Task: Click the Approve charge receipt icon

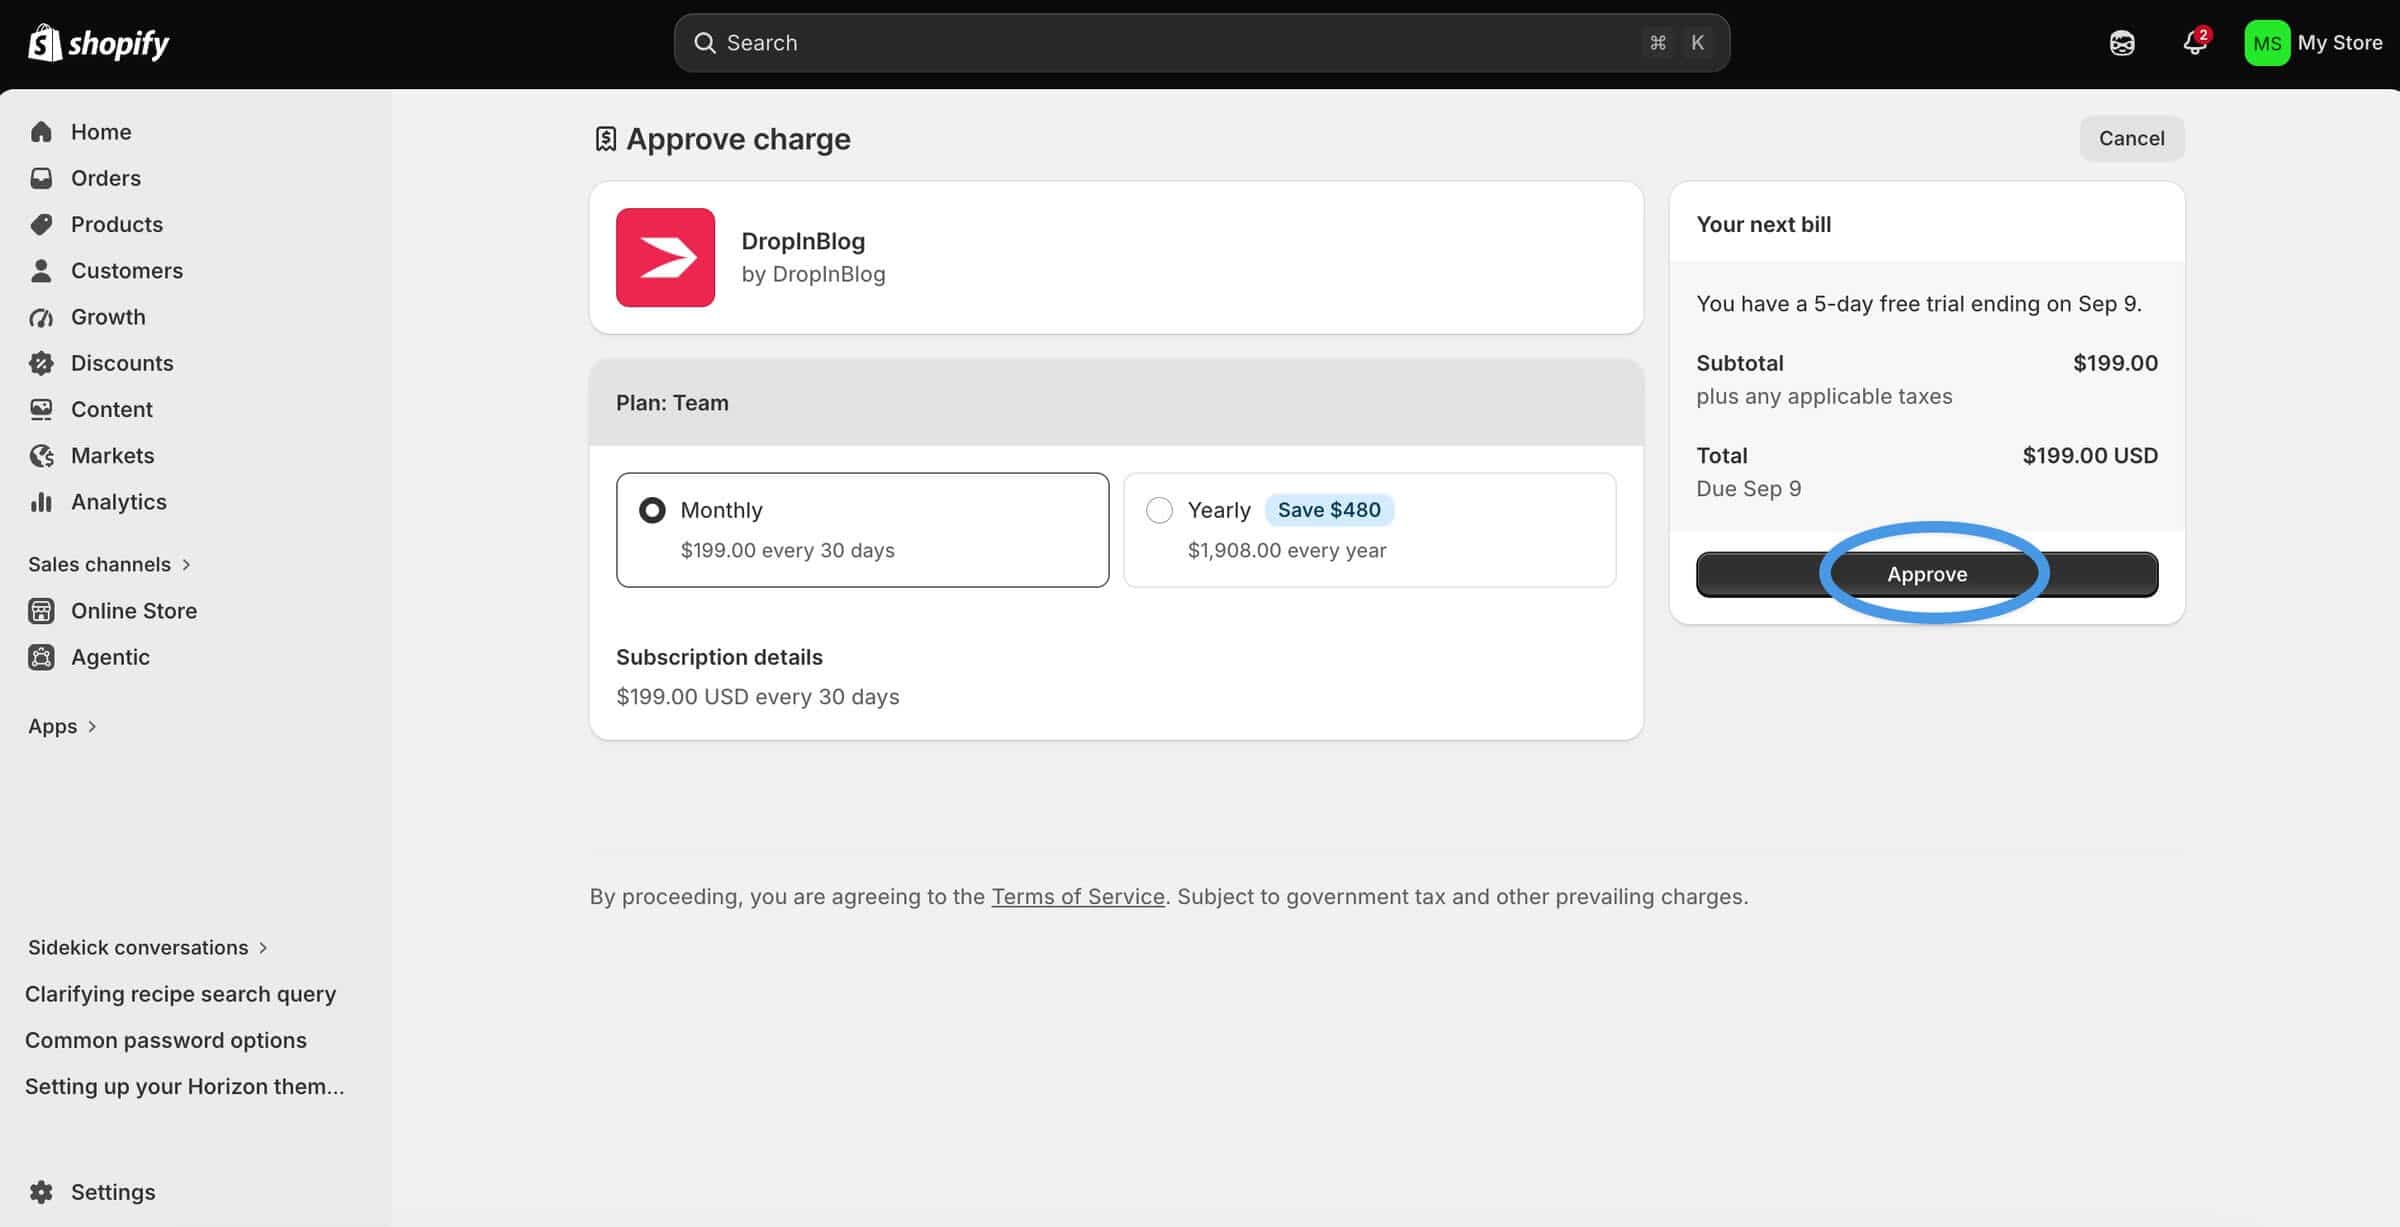Action: [605, 139]
